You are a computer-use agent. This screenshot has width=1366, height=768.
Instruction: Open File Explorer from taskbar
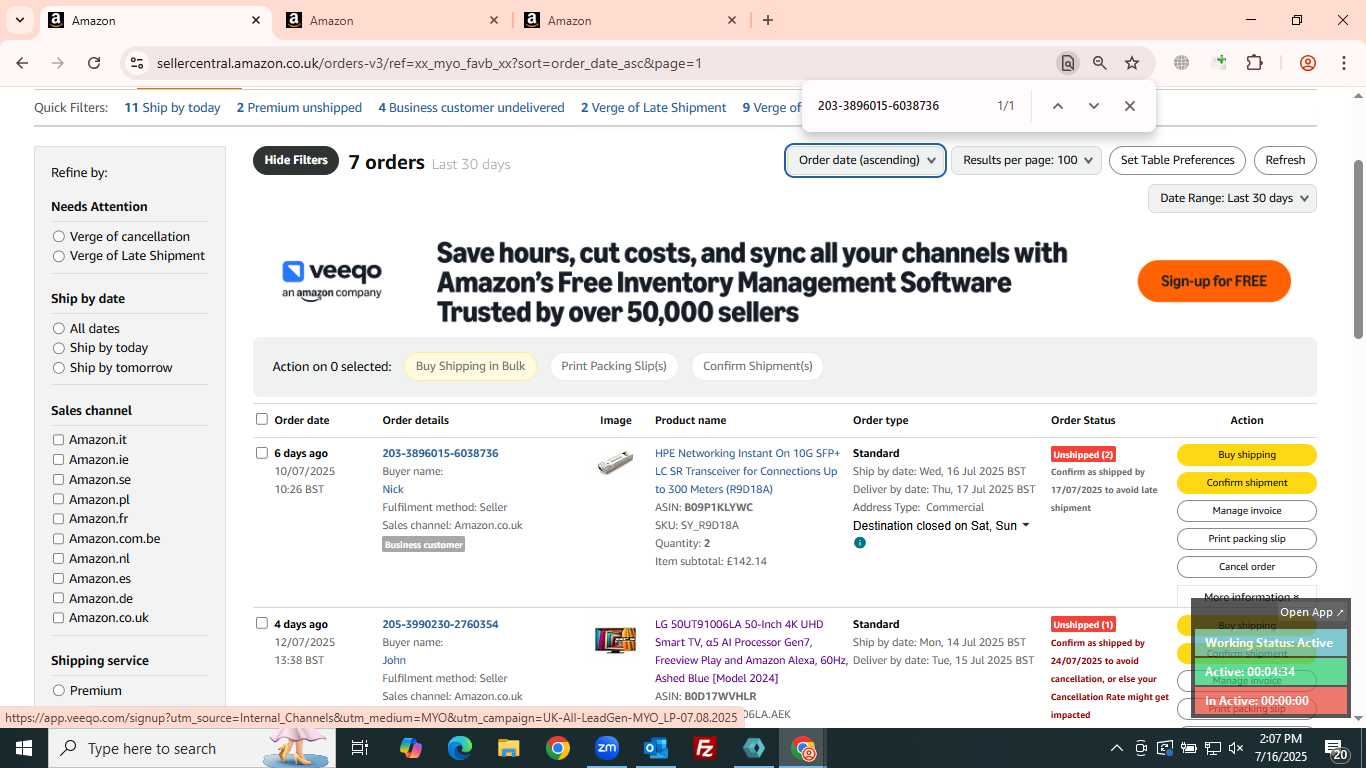click(x=508, y=748)
